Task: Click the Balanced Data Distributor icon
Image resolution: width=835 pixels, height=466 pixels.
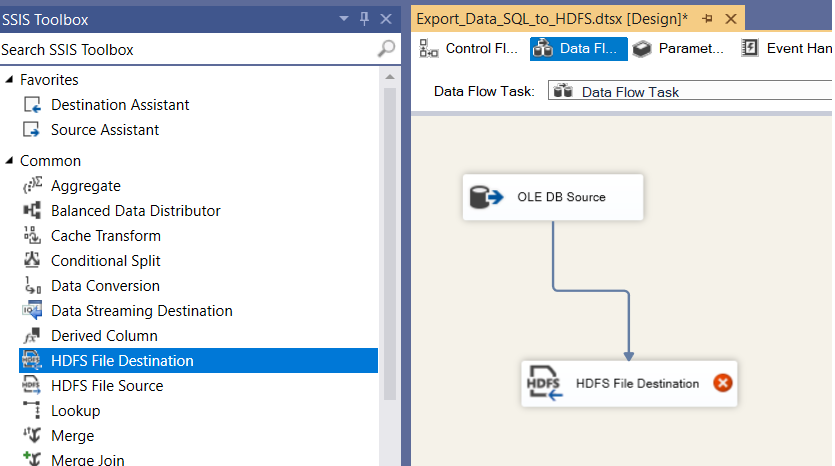Action: point(32,211)
